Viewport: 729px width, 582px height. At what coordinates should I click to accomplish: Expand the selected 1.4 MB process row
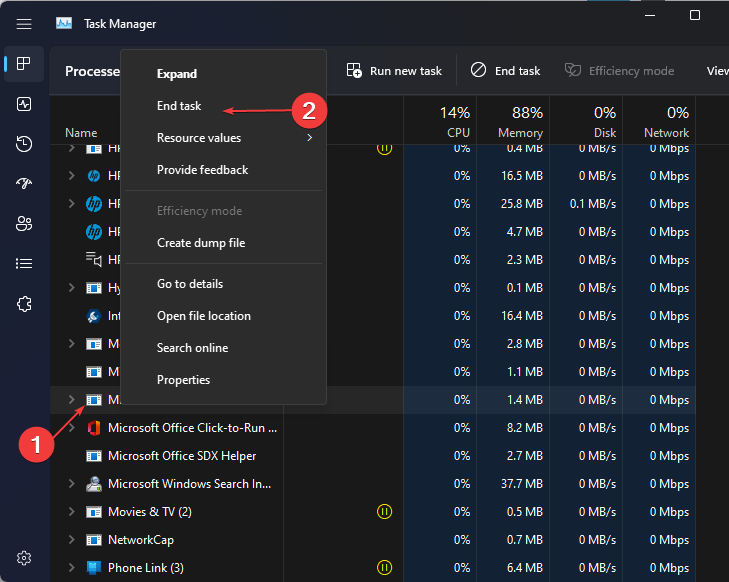[72, 399]
